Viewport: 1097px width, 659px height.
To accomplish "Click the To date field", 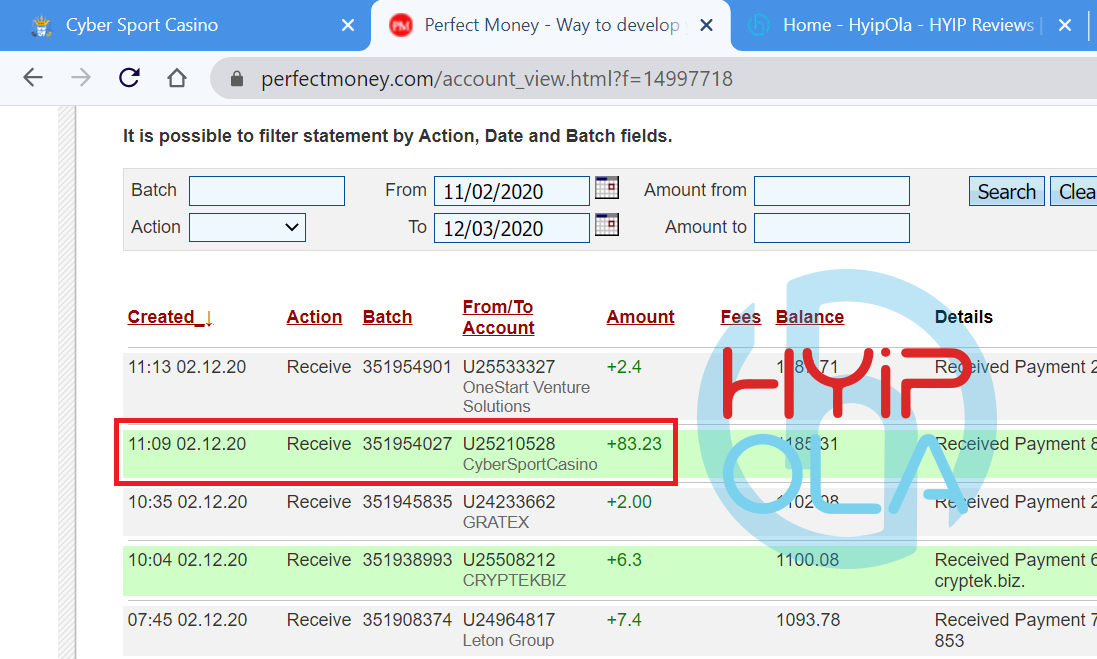I will (511, 228).
